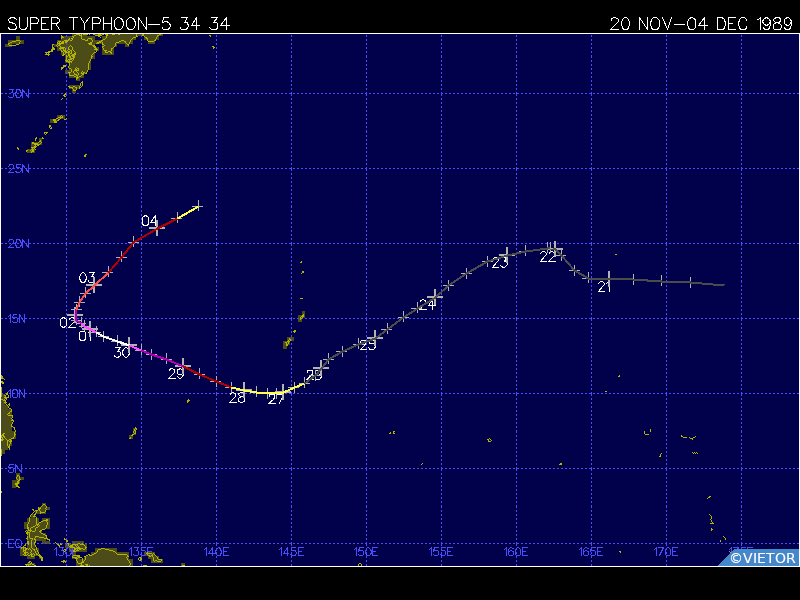This screenshot has height=600, width=800.
Task: Click the 'SUPER TYPHOON-5 34 34' title text
Action: (118, 24)
